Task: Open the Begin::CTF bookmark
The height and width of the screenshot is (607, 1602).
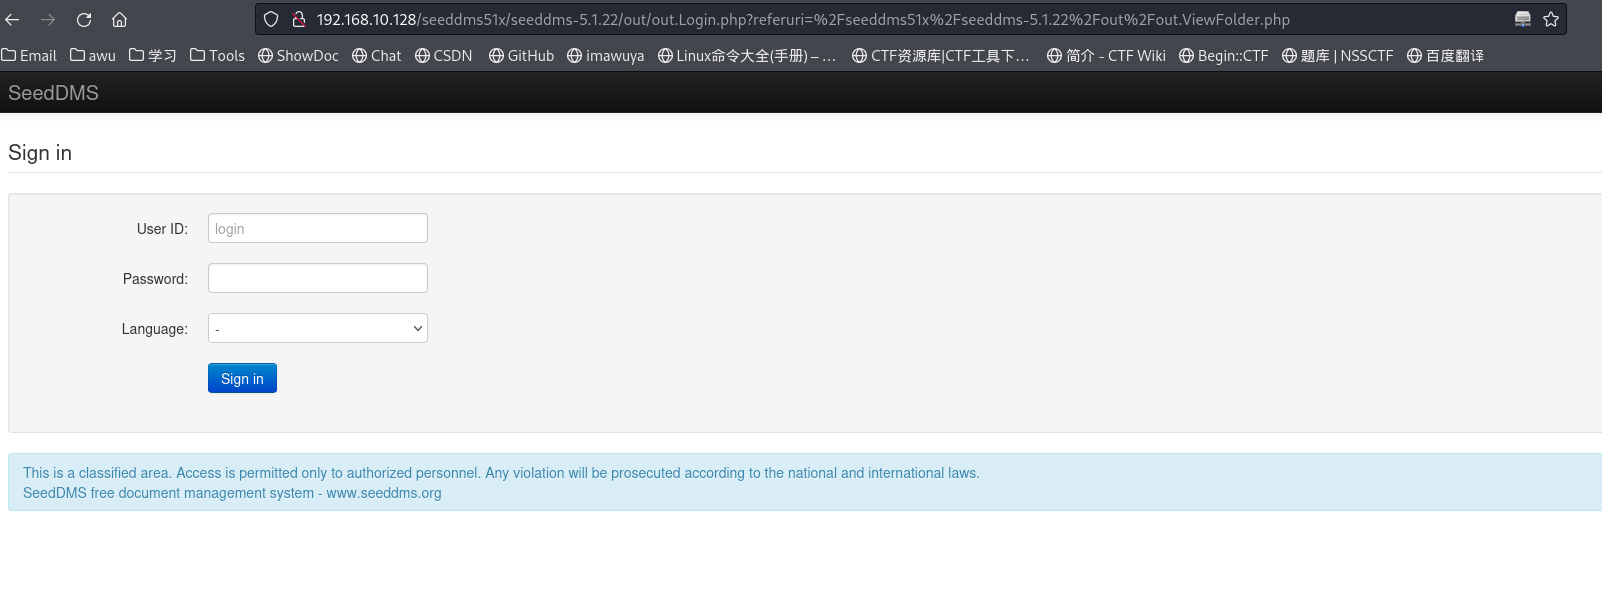Action: click(1224, 56)
